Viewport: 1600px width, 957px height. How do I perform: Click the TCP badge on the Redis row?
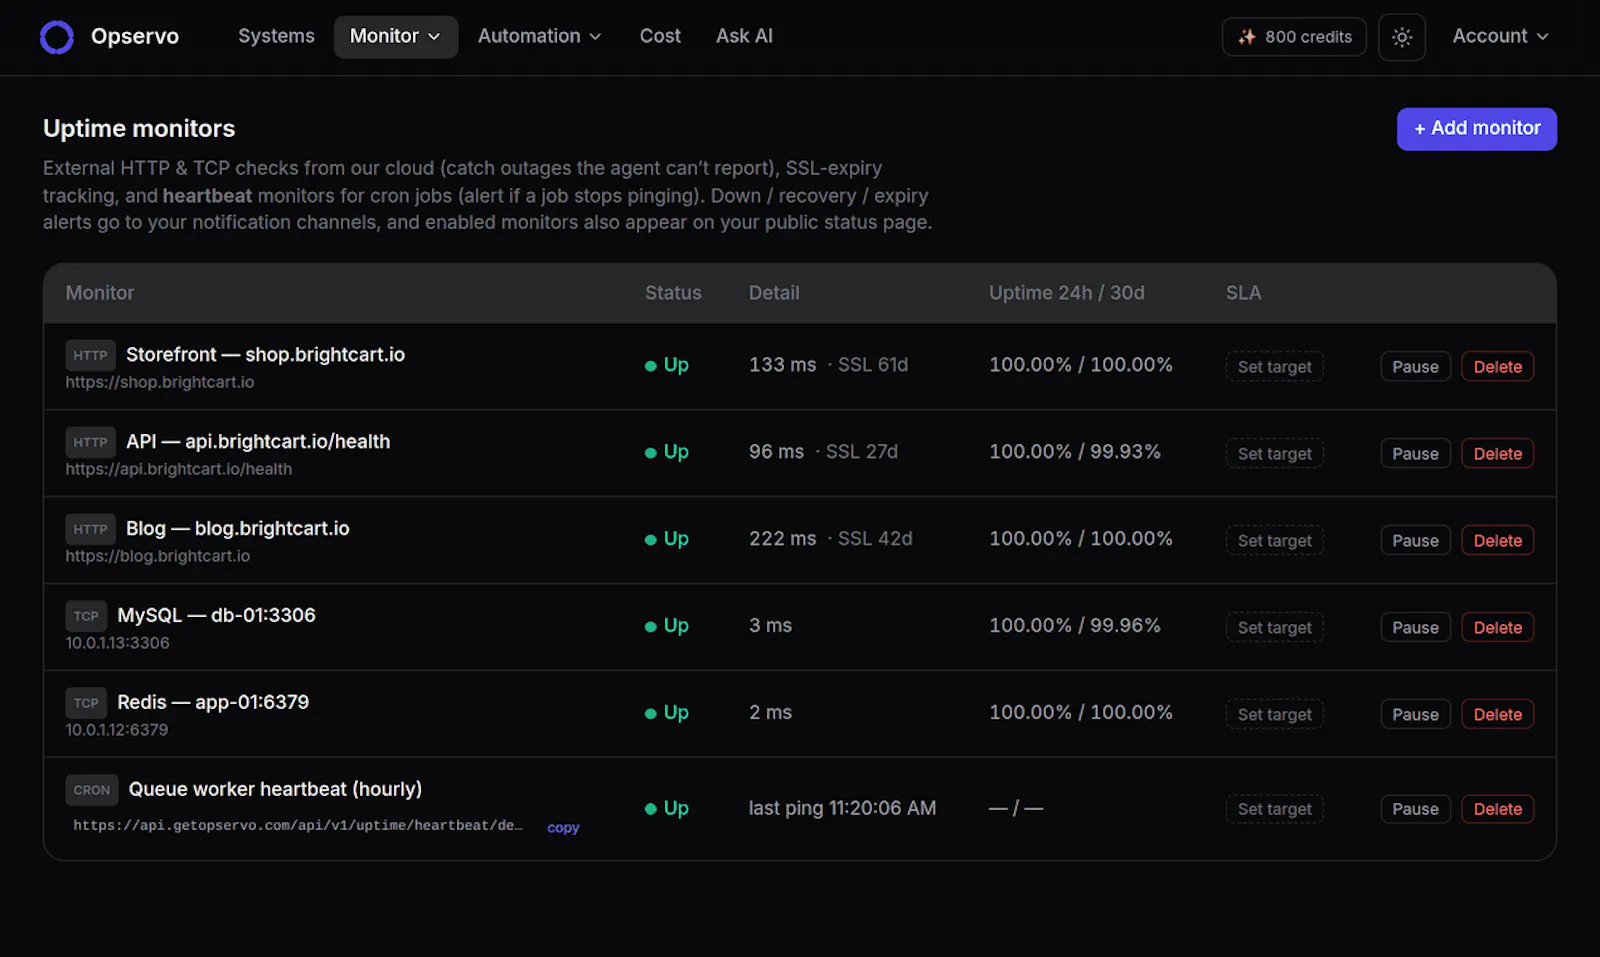[x=86, y=703]
